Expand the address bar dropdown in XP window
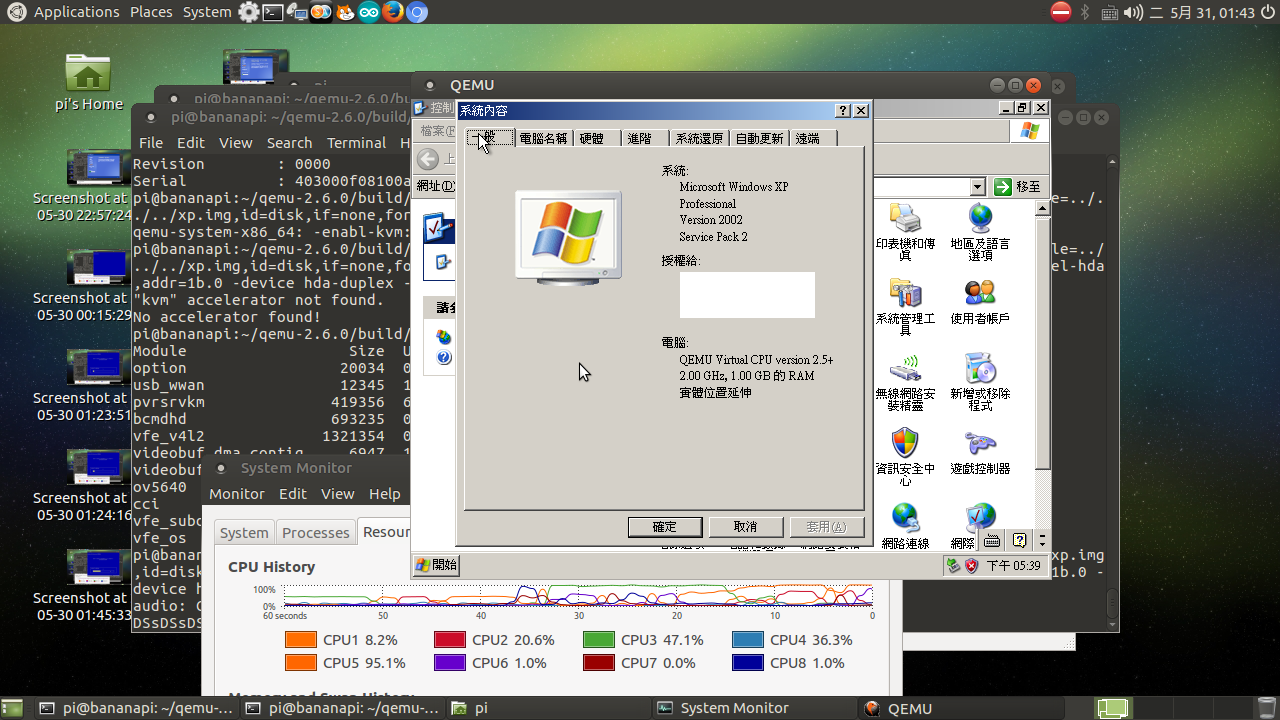Screen dimensions: 1280x720 coord(977,187)
